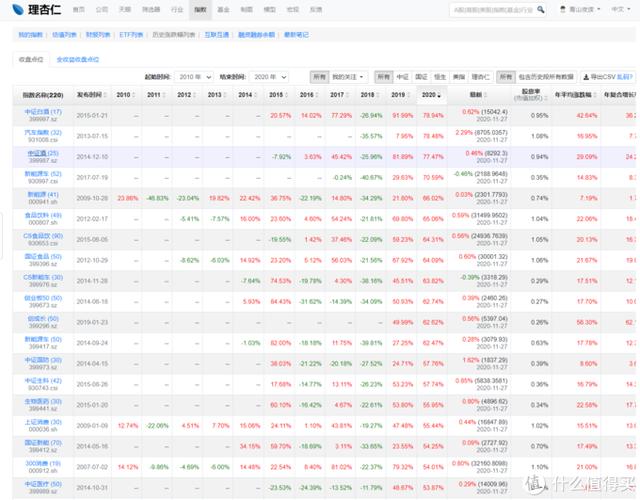The image size is (640, 500).
Task: Open the ETF列表 sub-navigation link
Action: click(131, 35)
